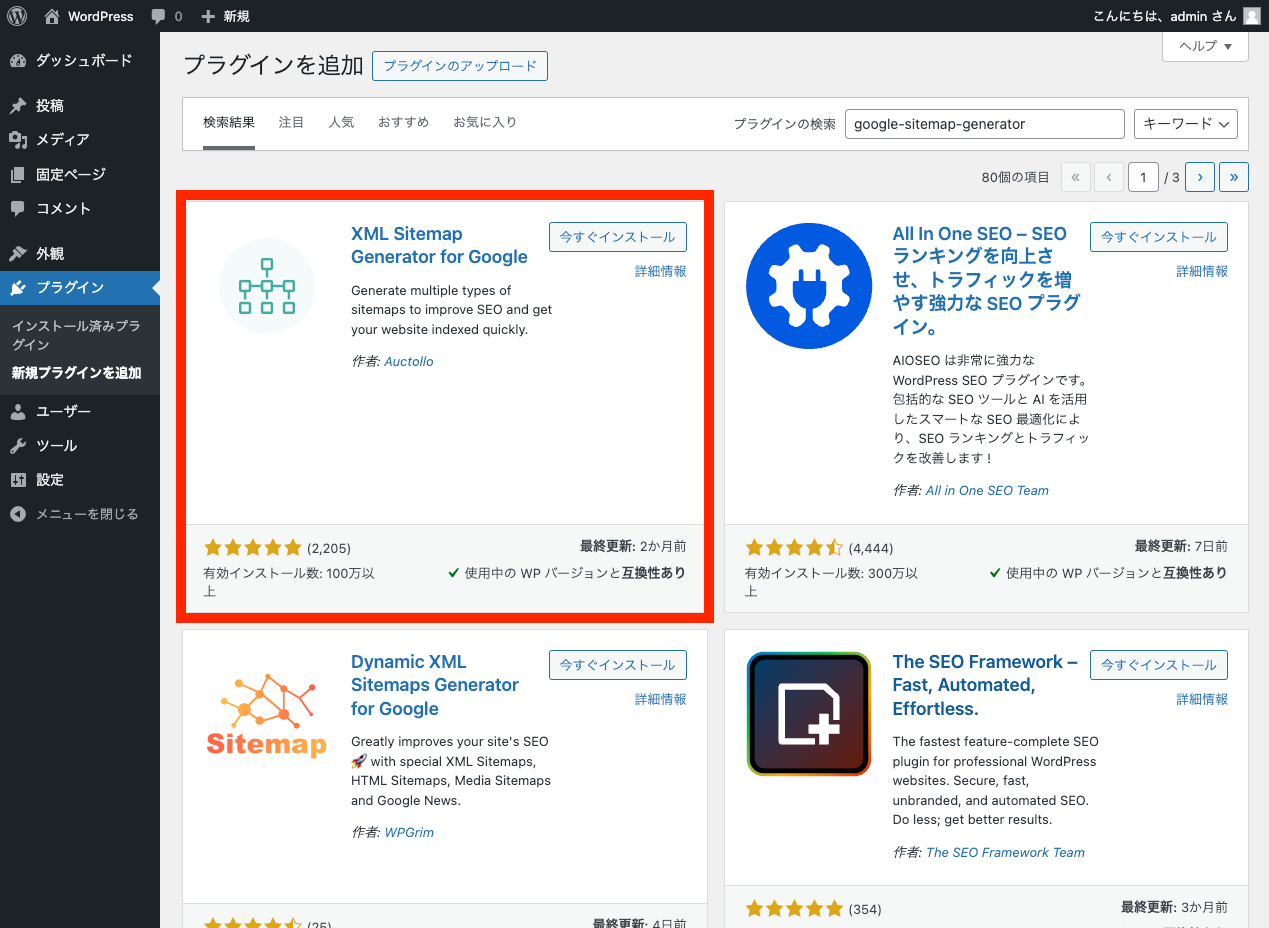Open 詳細情報 for The SEO Framework
The width and height of the screenshot is (1269, 928).
(x=1202, y=699)
